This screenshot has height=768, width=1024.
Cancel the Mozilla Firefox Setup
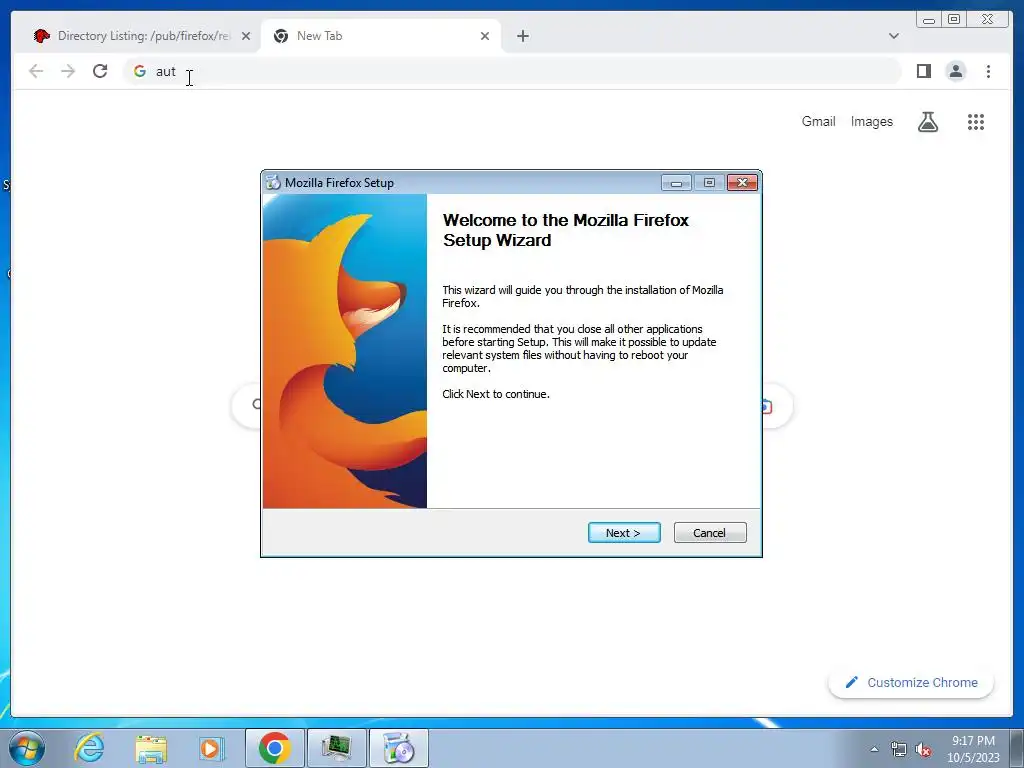pyautogui.click(x=710, y=533)
